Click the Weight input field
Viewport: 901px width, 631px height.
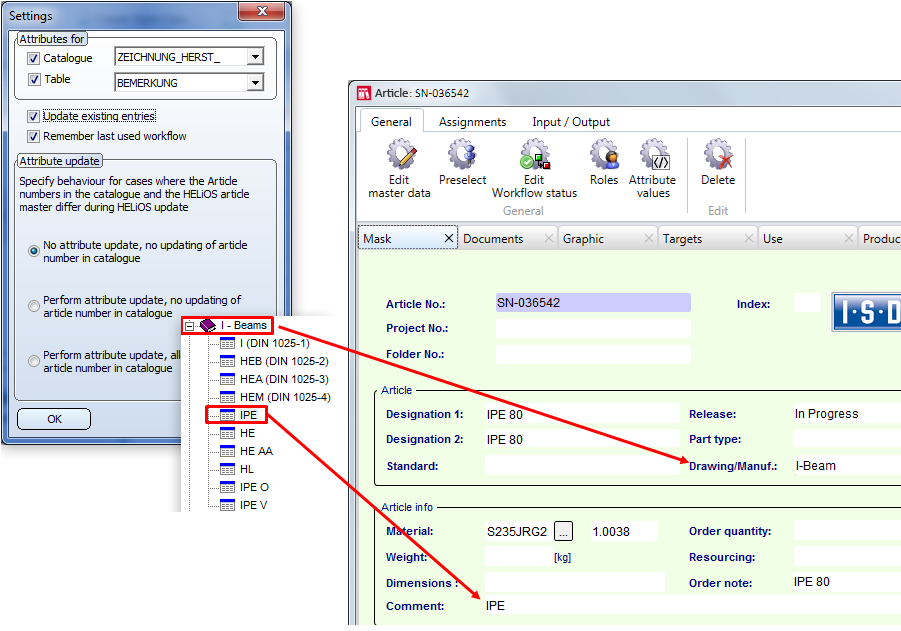pyautogui.click(x=518, y=556)
